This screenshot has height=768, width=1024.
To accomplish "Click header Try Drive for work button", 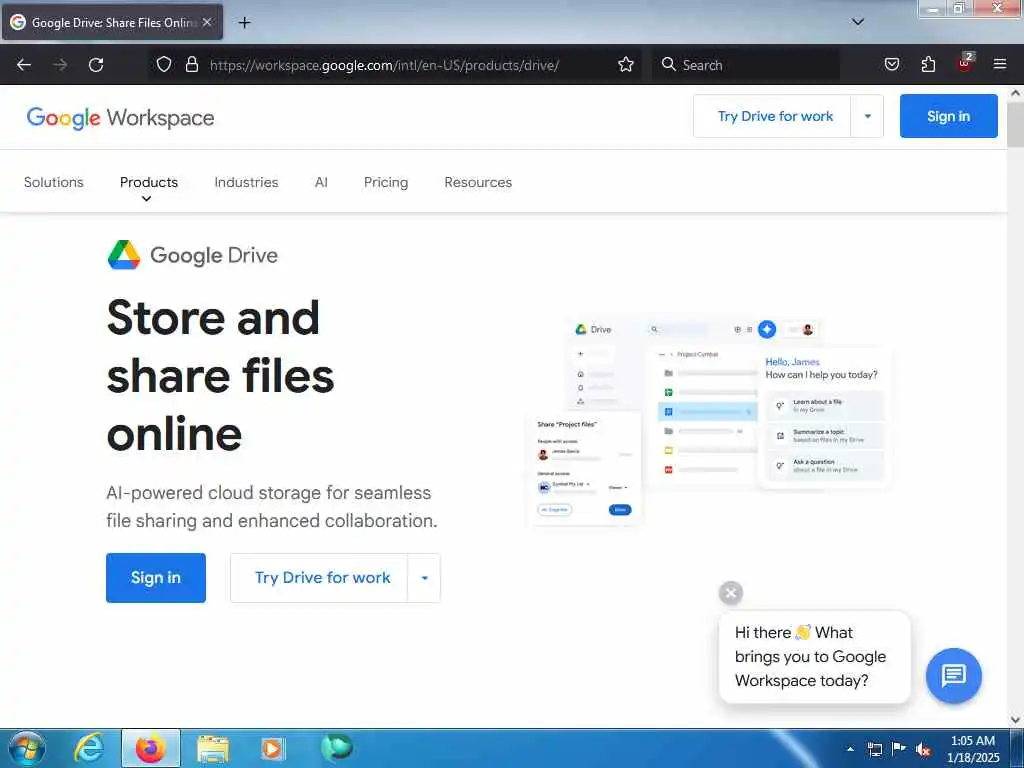I will [775, 116].
